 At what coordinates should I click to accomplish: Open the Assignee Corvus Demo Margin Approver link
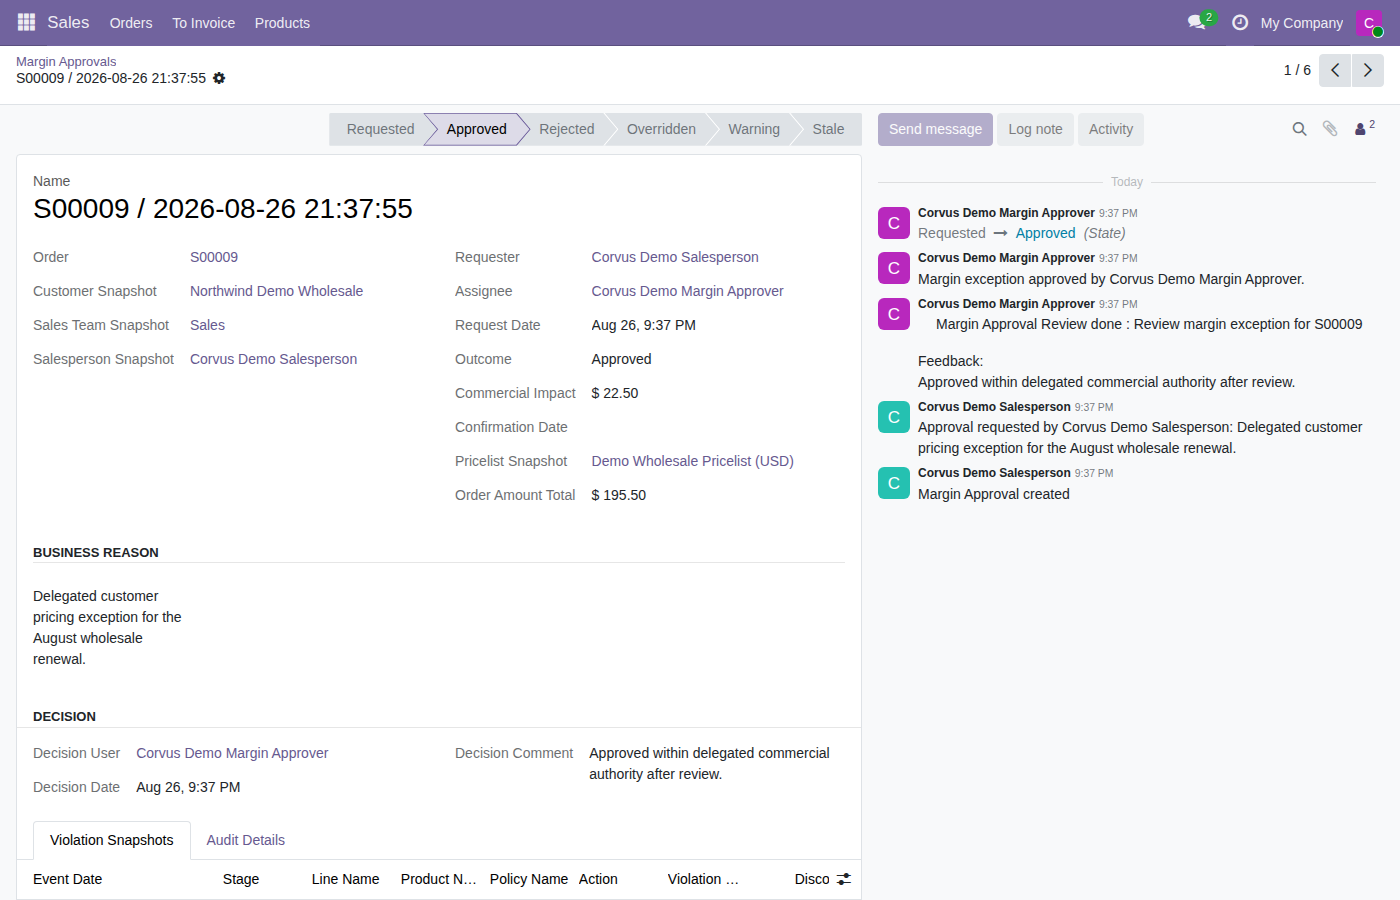687,291
